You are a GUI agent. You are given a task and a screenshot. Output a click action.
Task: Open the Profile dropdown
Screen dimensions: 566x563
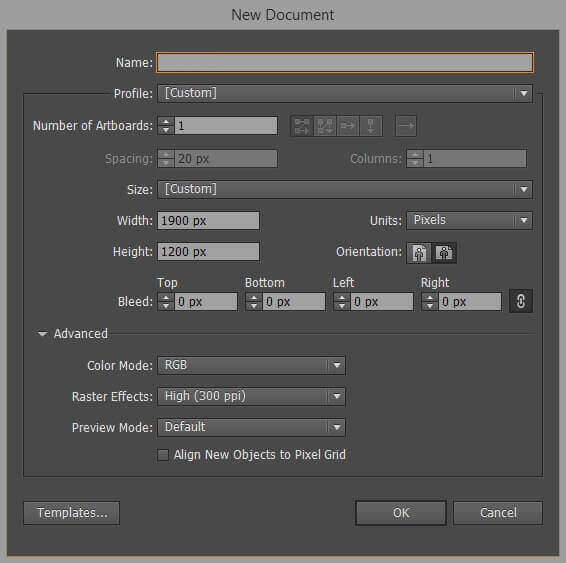tap(345, 93)
